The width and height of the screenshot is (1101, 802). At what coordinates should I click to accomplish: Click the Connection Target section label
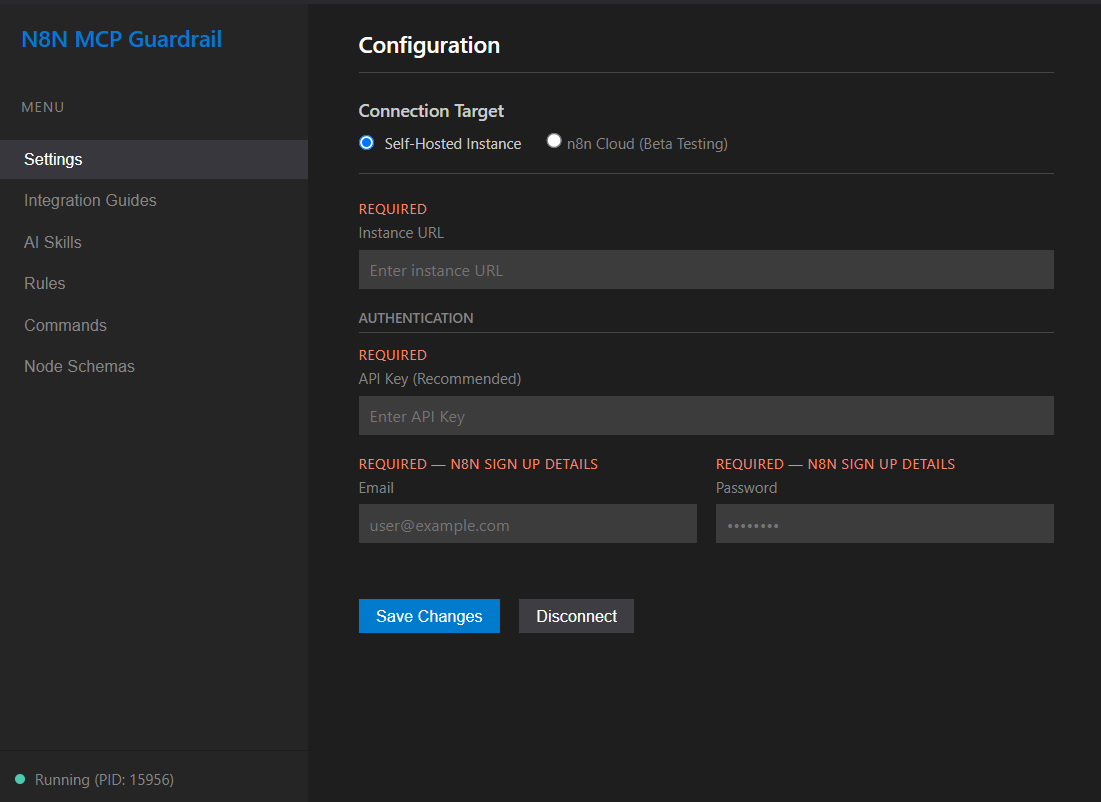click(x=431, y=111)
